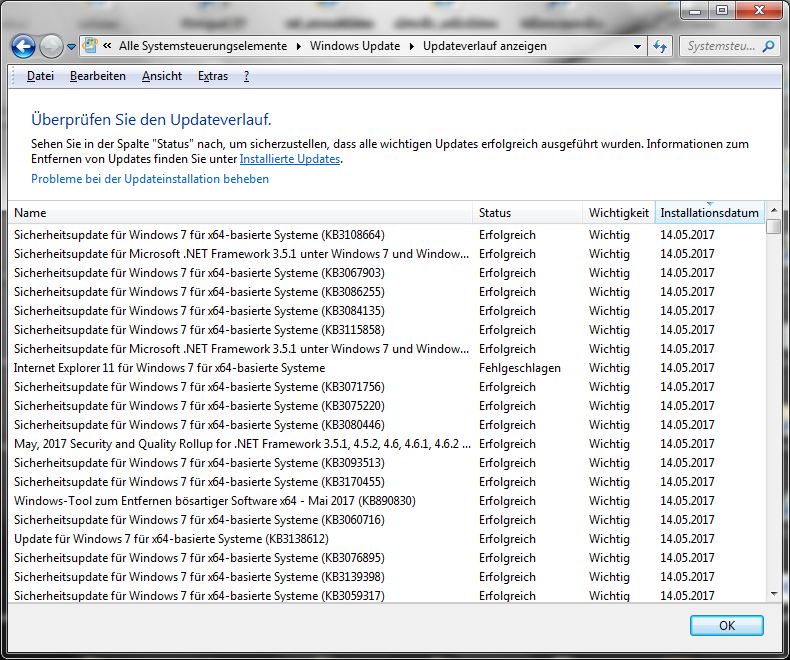This screenshot has height=660, width=790.
Task: Click the refresh button beside address bar
Action: [660, 46]
